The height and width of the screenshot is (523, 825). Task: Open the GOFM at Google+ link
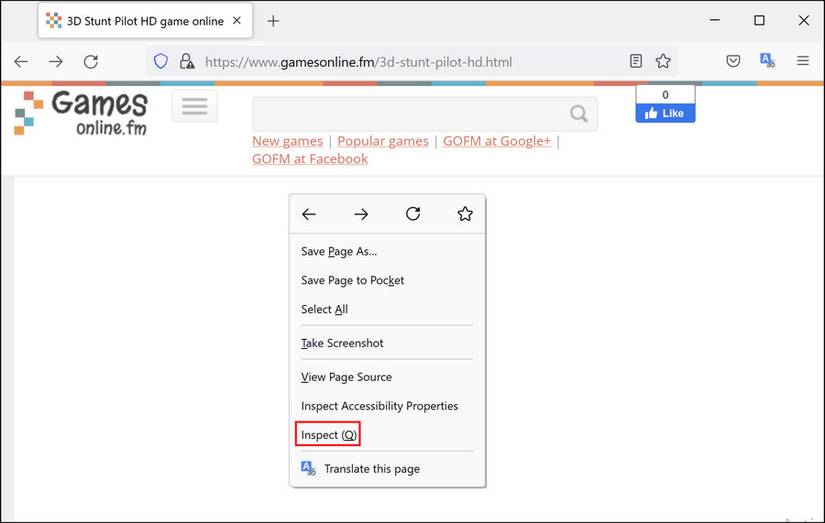click(x=497, y=141)
